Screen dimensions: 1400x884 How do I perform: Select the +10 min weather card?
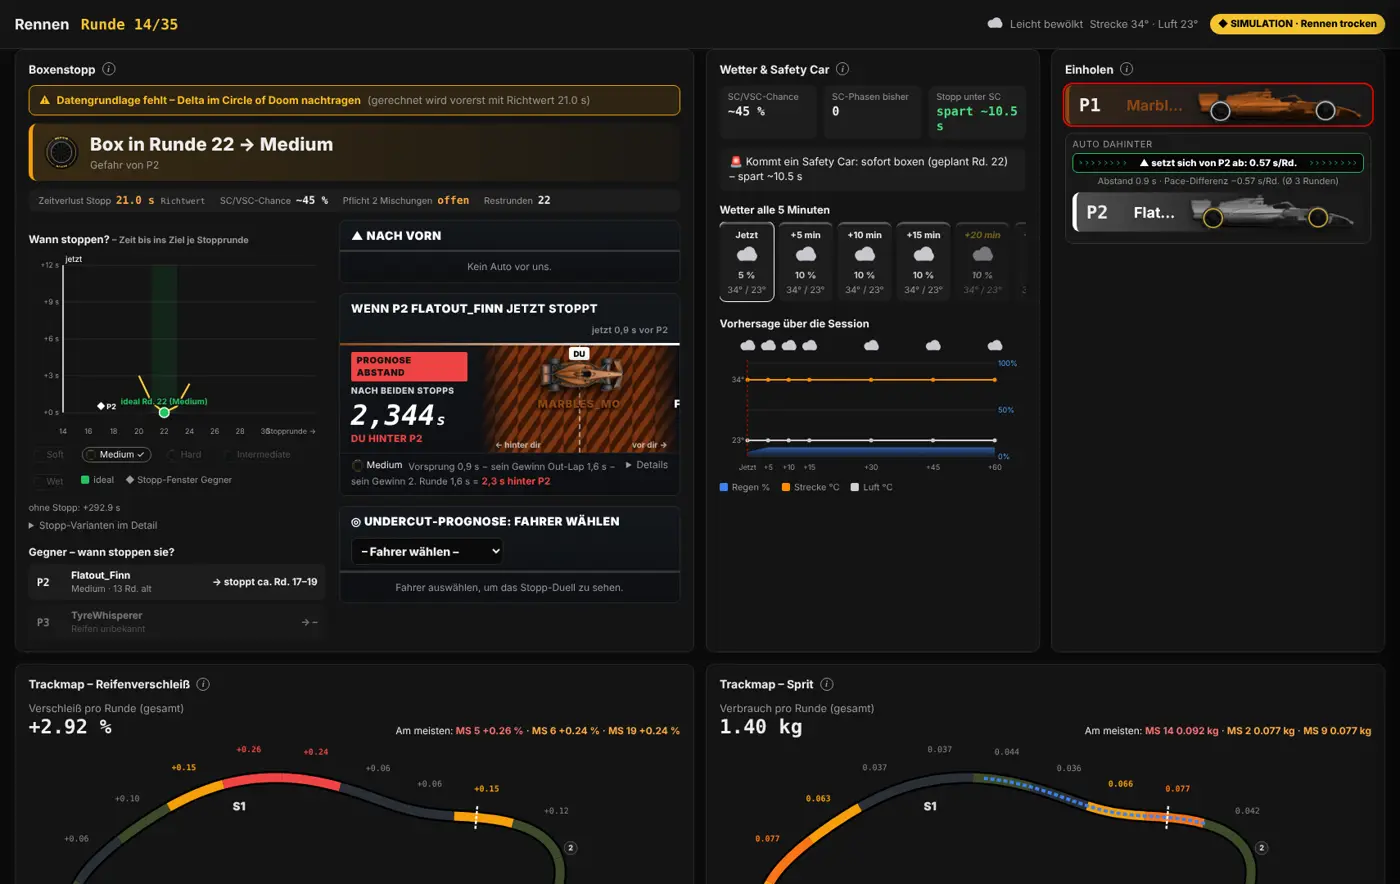(864, 261)
